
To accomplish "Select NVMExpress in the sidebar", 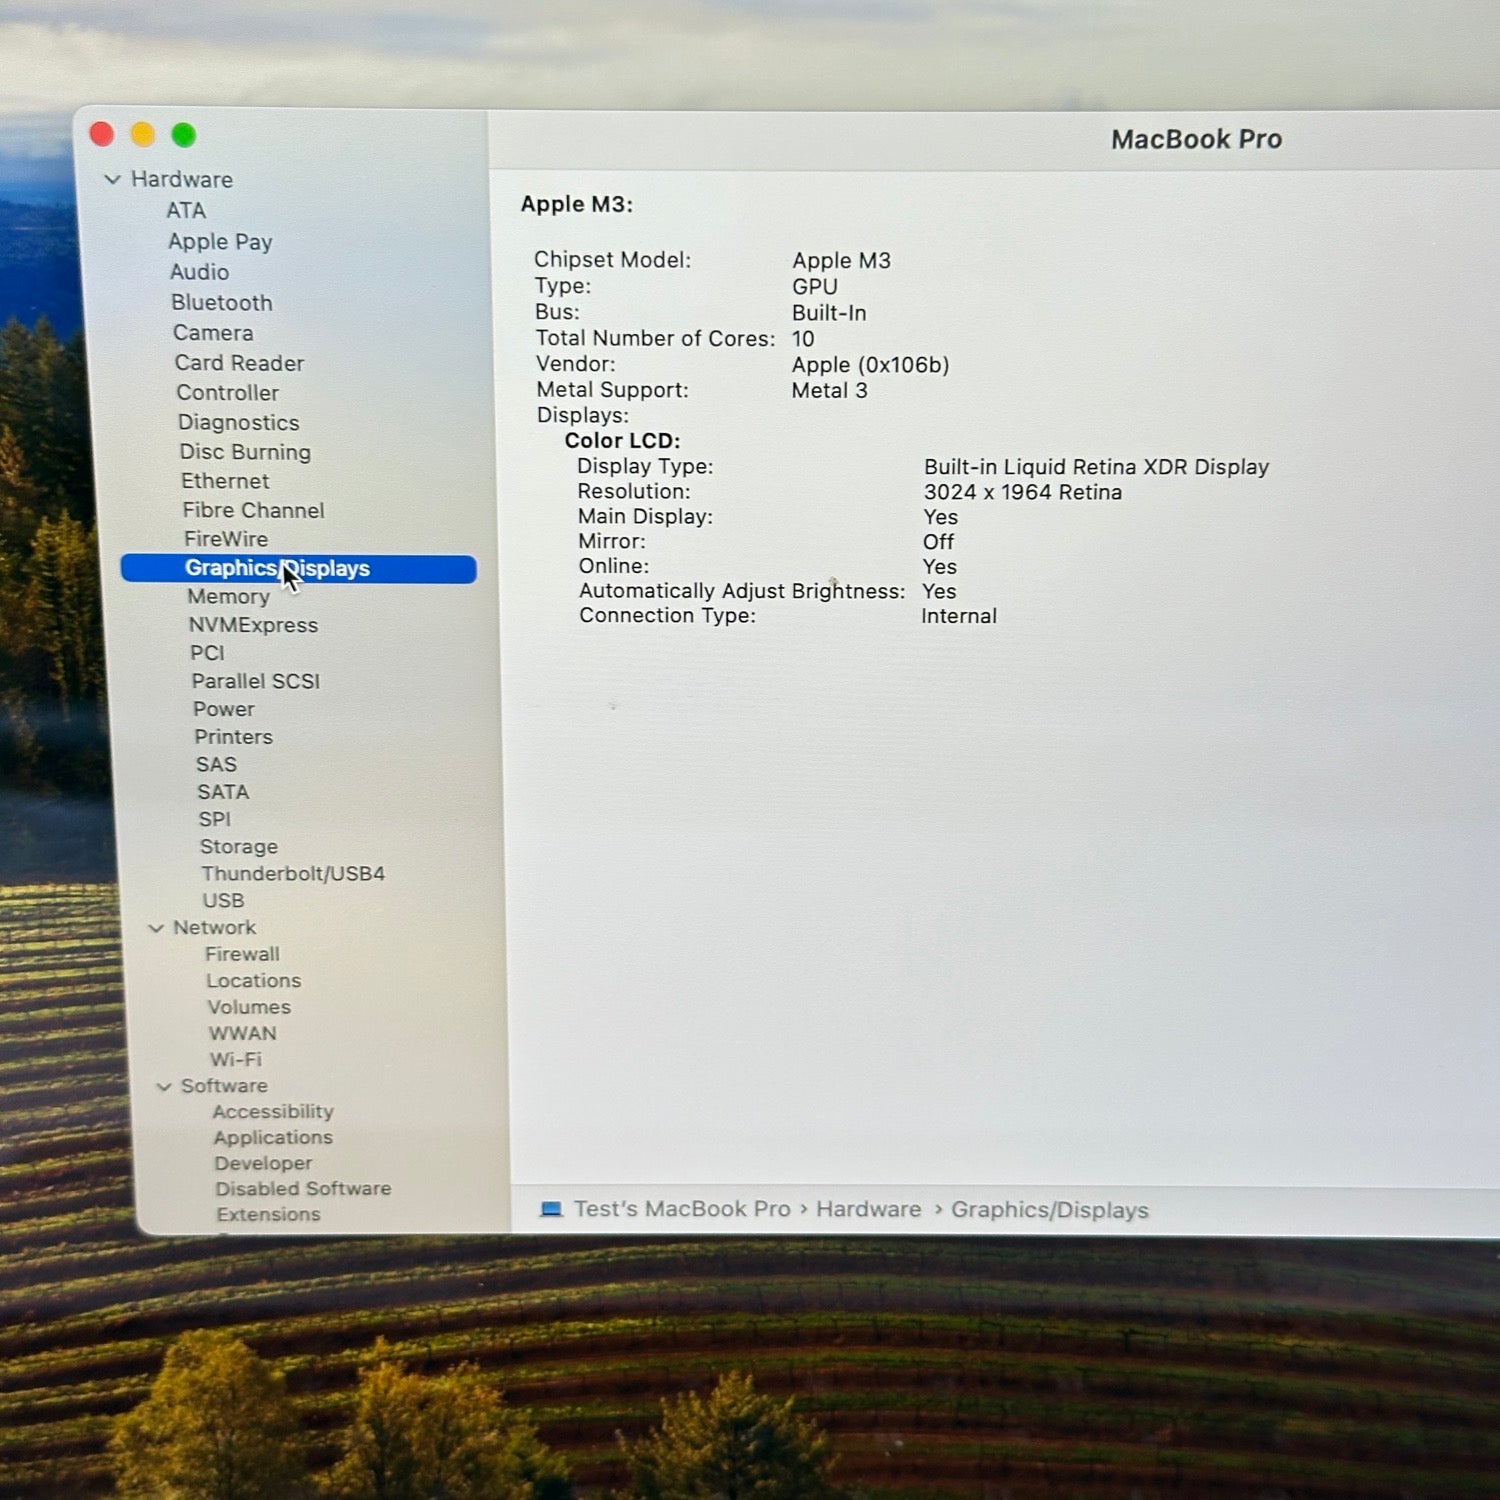I will pos(253,625).
